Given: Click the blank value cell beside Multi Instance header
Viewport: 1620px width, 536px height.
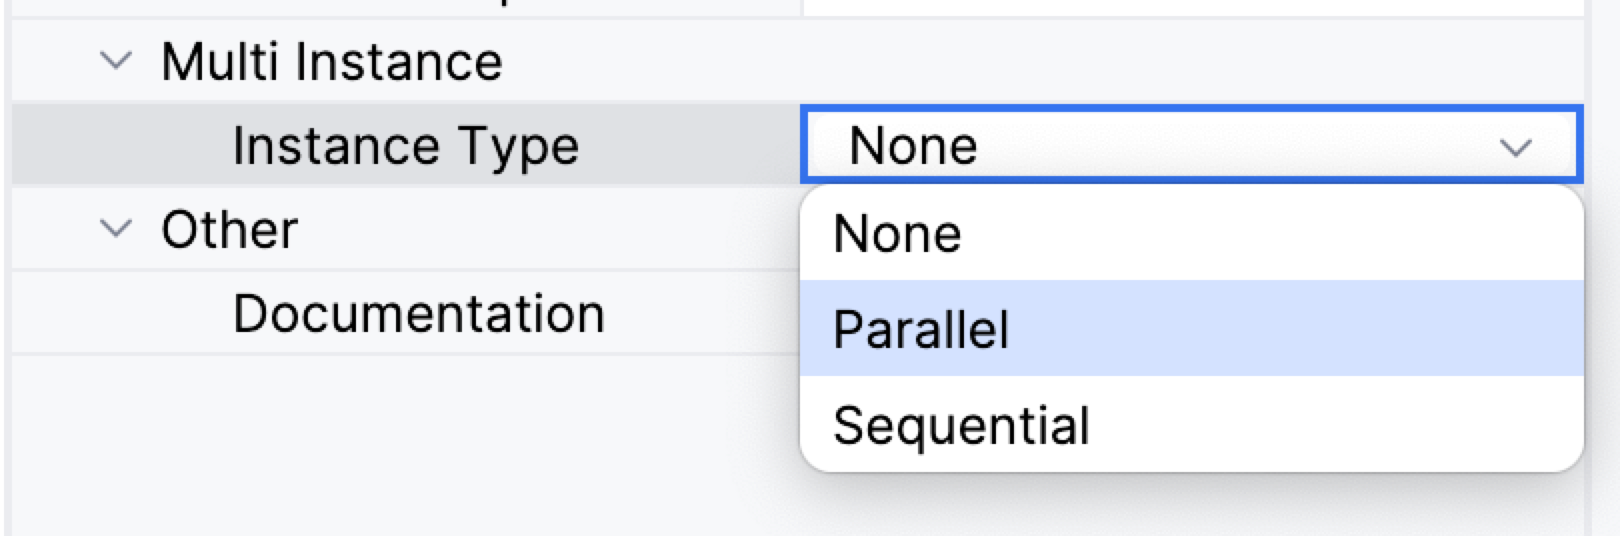Looking at the screenshot, I should pyautogui.click(x=1190, y=62).
